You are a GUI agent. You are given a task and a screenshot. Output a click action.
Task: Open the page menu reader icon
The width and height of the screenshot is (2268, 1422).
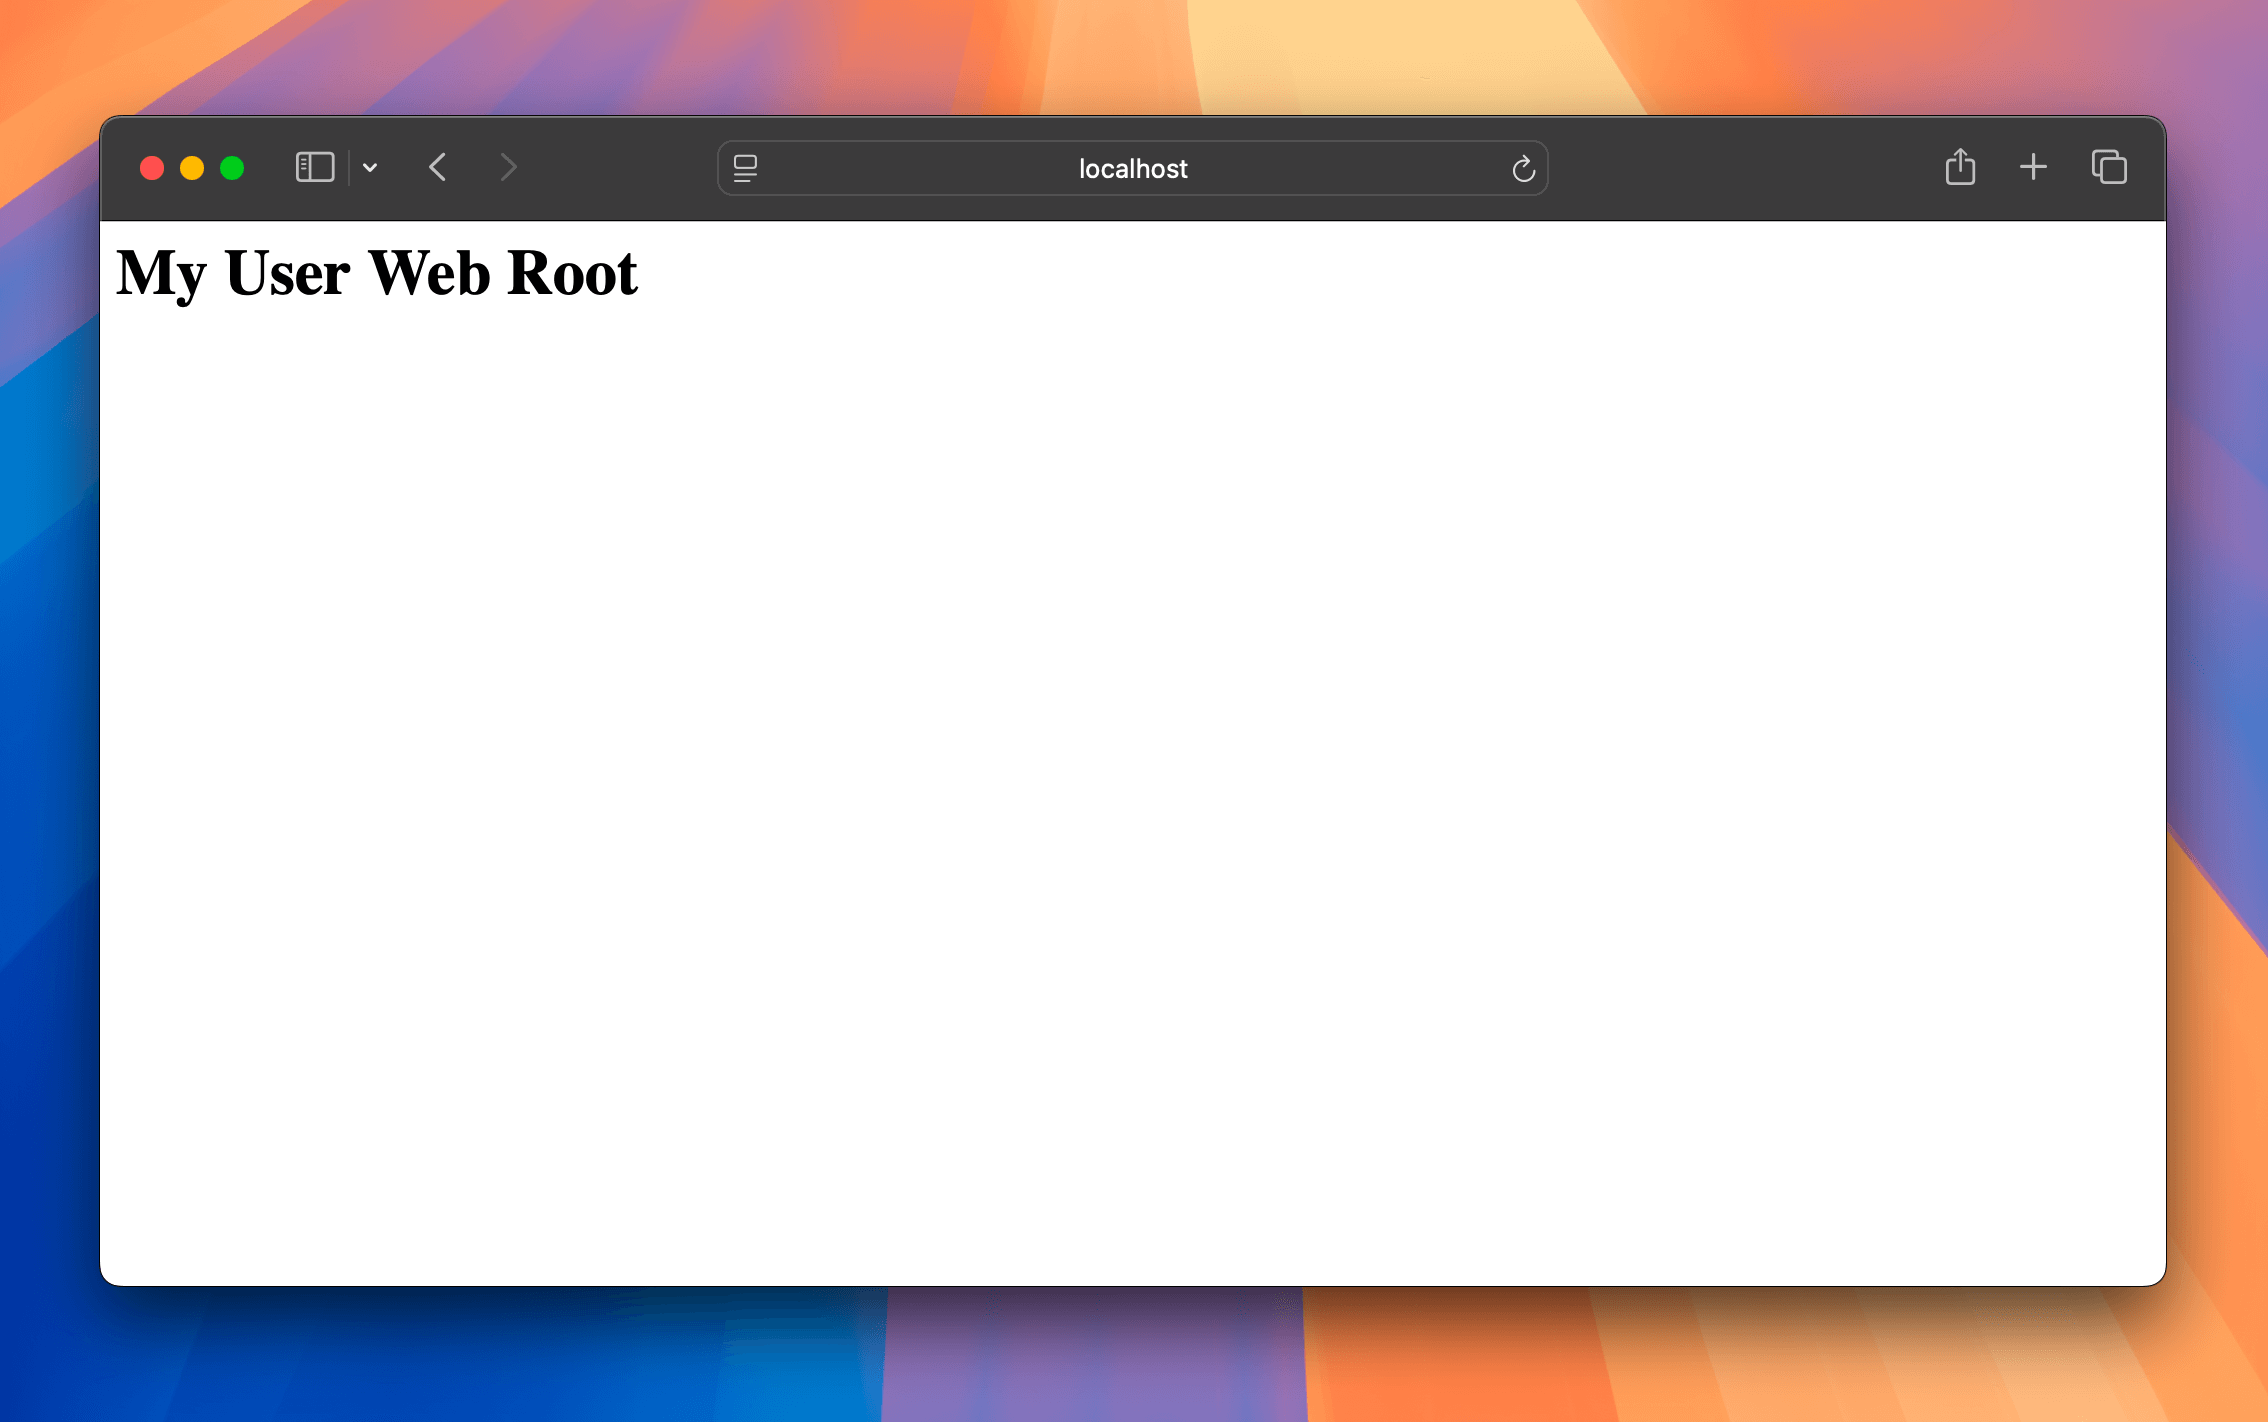tap(745, 168)
